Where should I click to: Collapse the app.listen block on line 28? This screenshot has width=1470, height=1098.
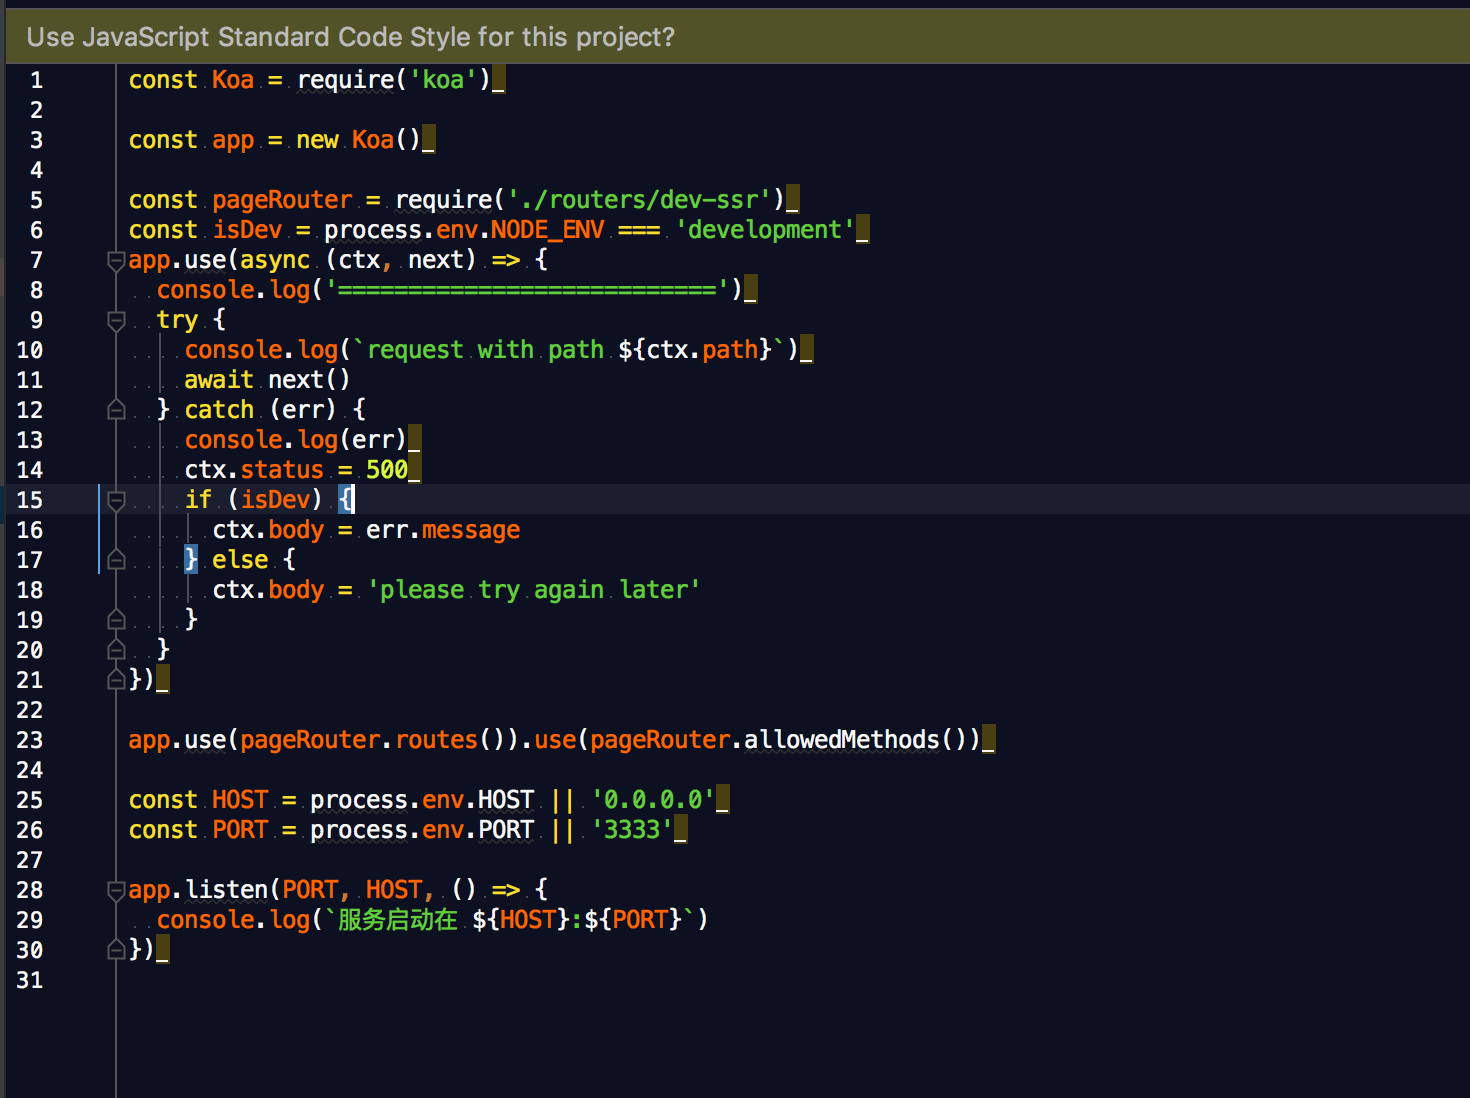tap(116, 891)
